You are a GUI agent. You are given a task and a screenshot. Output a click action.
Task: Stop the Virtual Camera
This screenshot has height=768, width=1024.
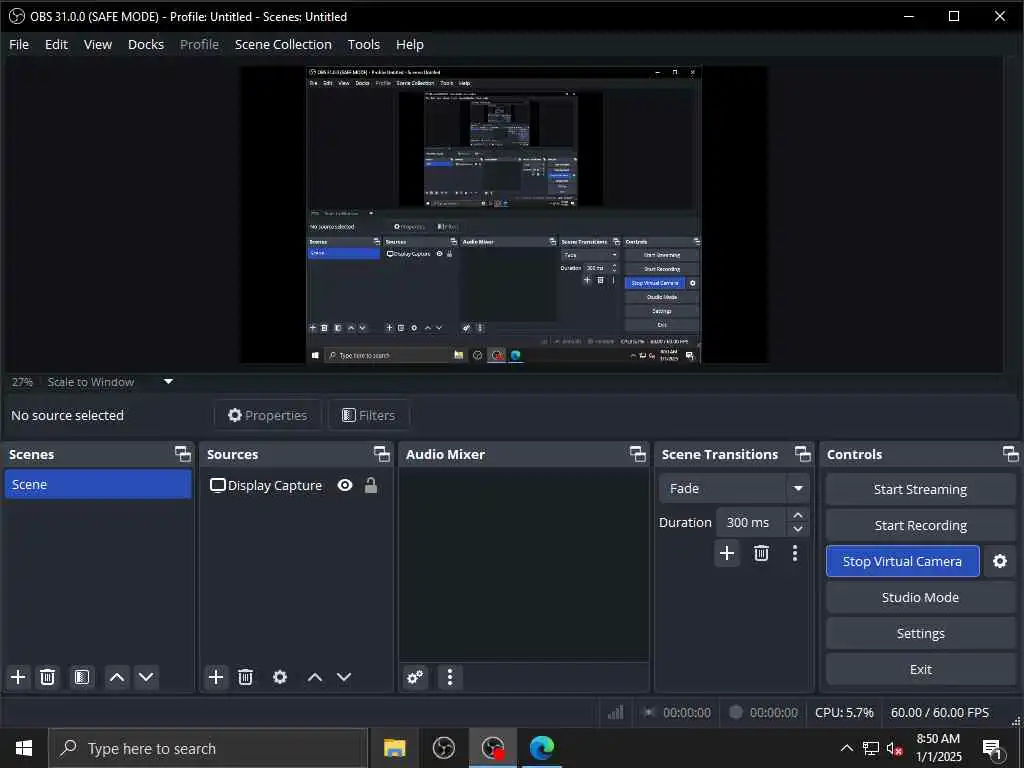[903, 561]
